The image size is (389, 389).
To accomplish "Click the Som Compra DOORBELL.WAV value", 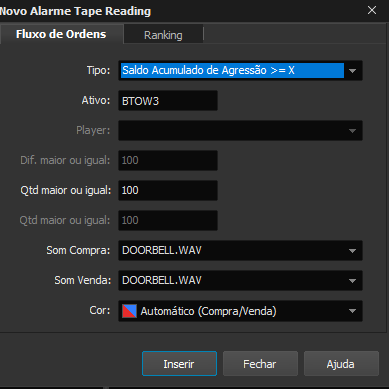I will coord(162,250).
